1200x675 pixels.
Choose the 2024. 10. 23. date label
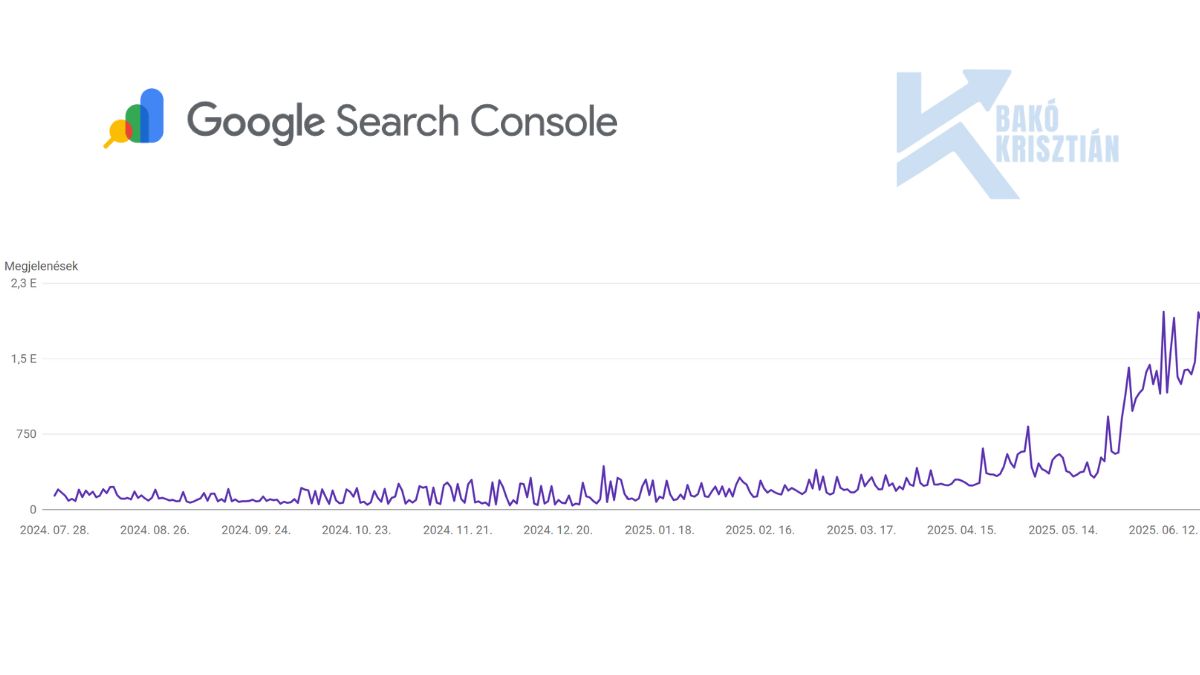356,530
